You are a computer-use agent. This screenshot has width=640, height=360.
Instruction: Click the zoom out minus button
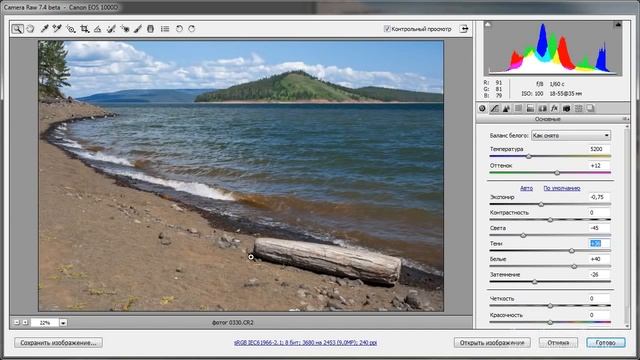(16, 322)
